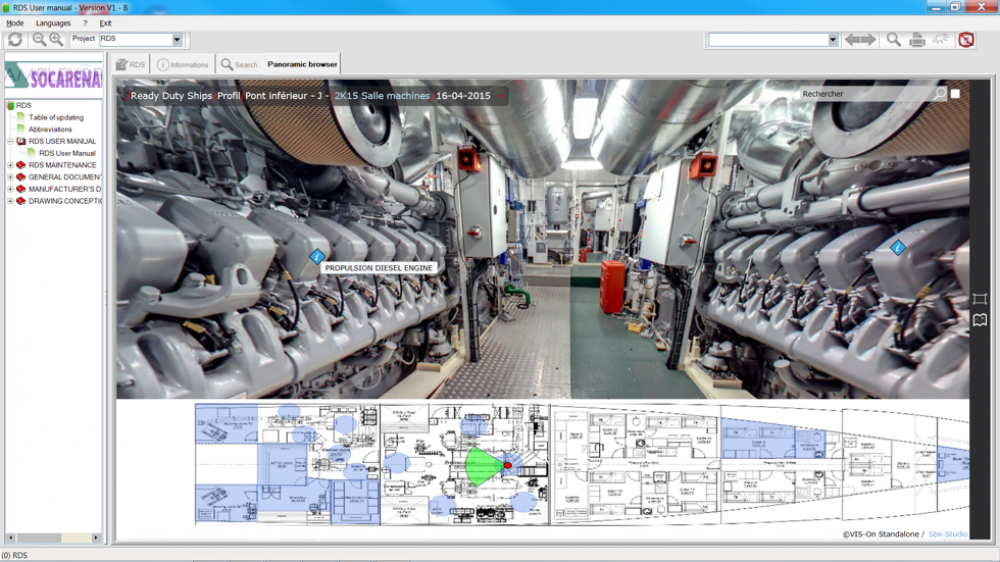This screenshot has width=1000, height=562.
Task: Click the red stop icon at top right
Action: (966, 40)
